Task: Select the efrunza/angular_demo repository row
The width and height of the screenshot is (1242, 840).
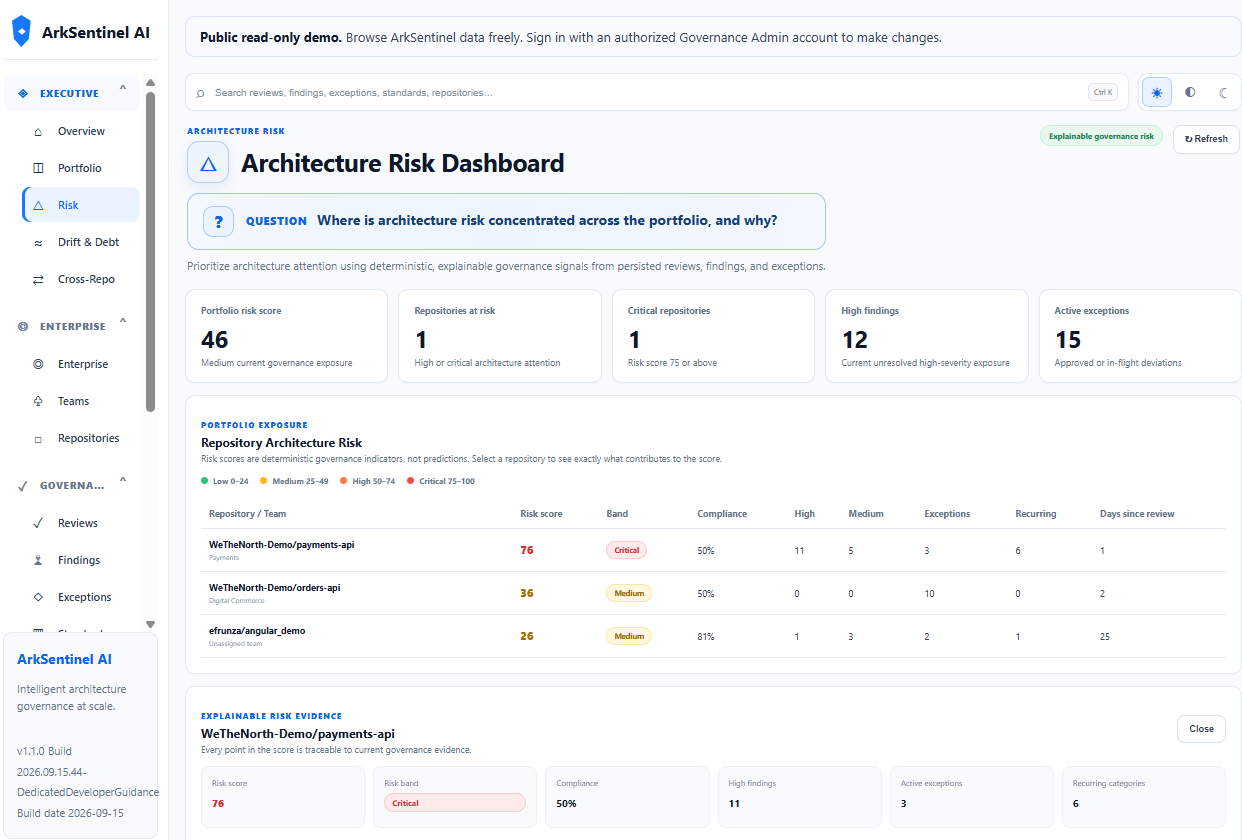Action: 713,636
